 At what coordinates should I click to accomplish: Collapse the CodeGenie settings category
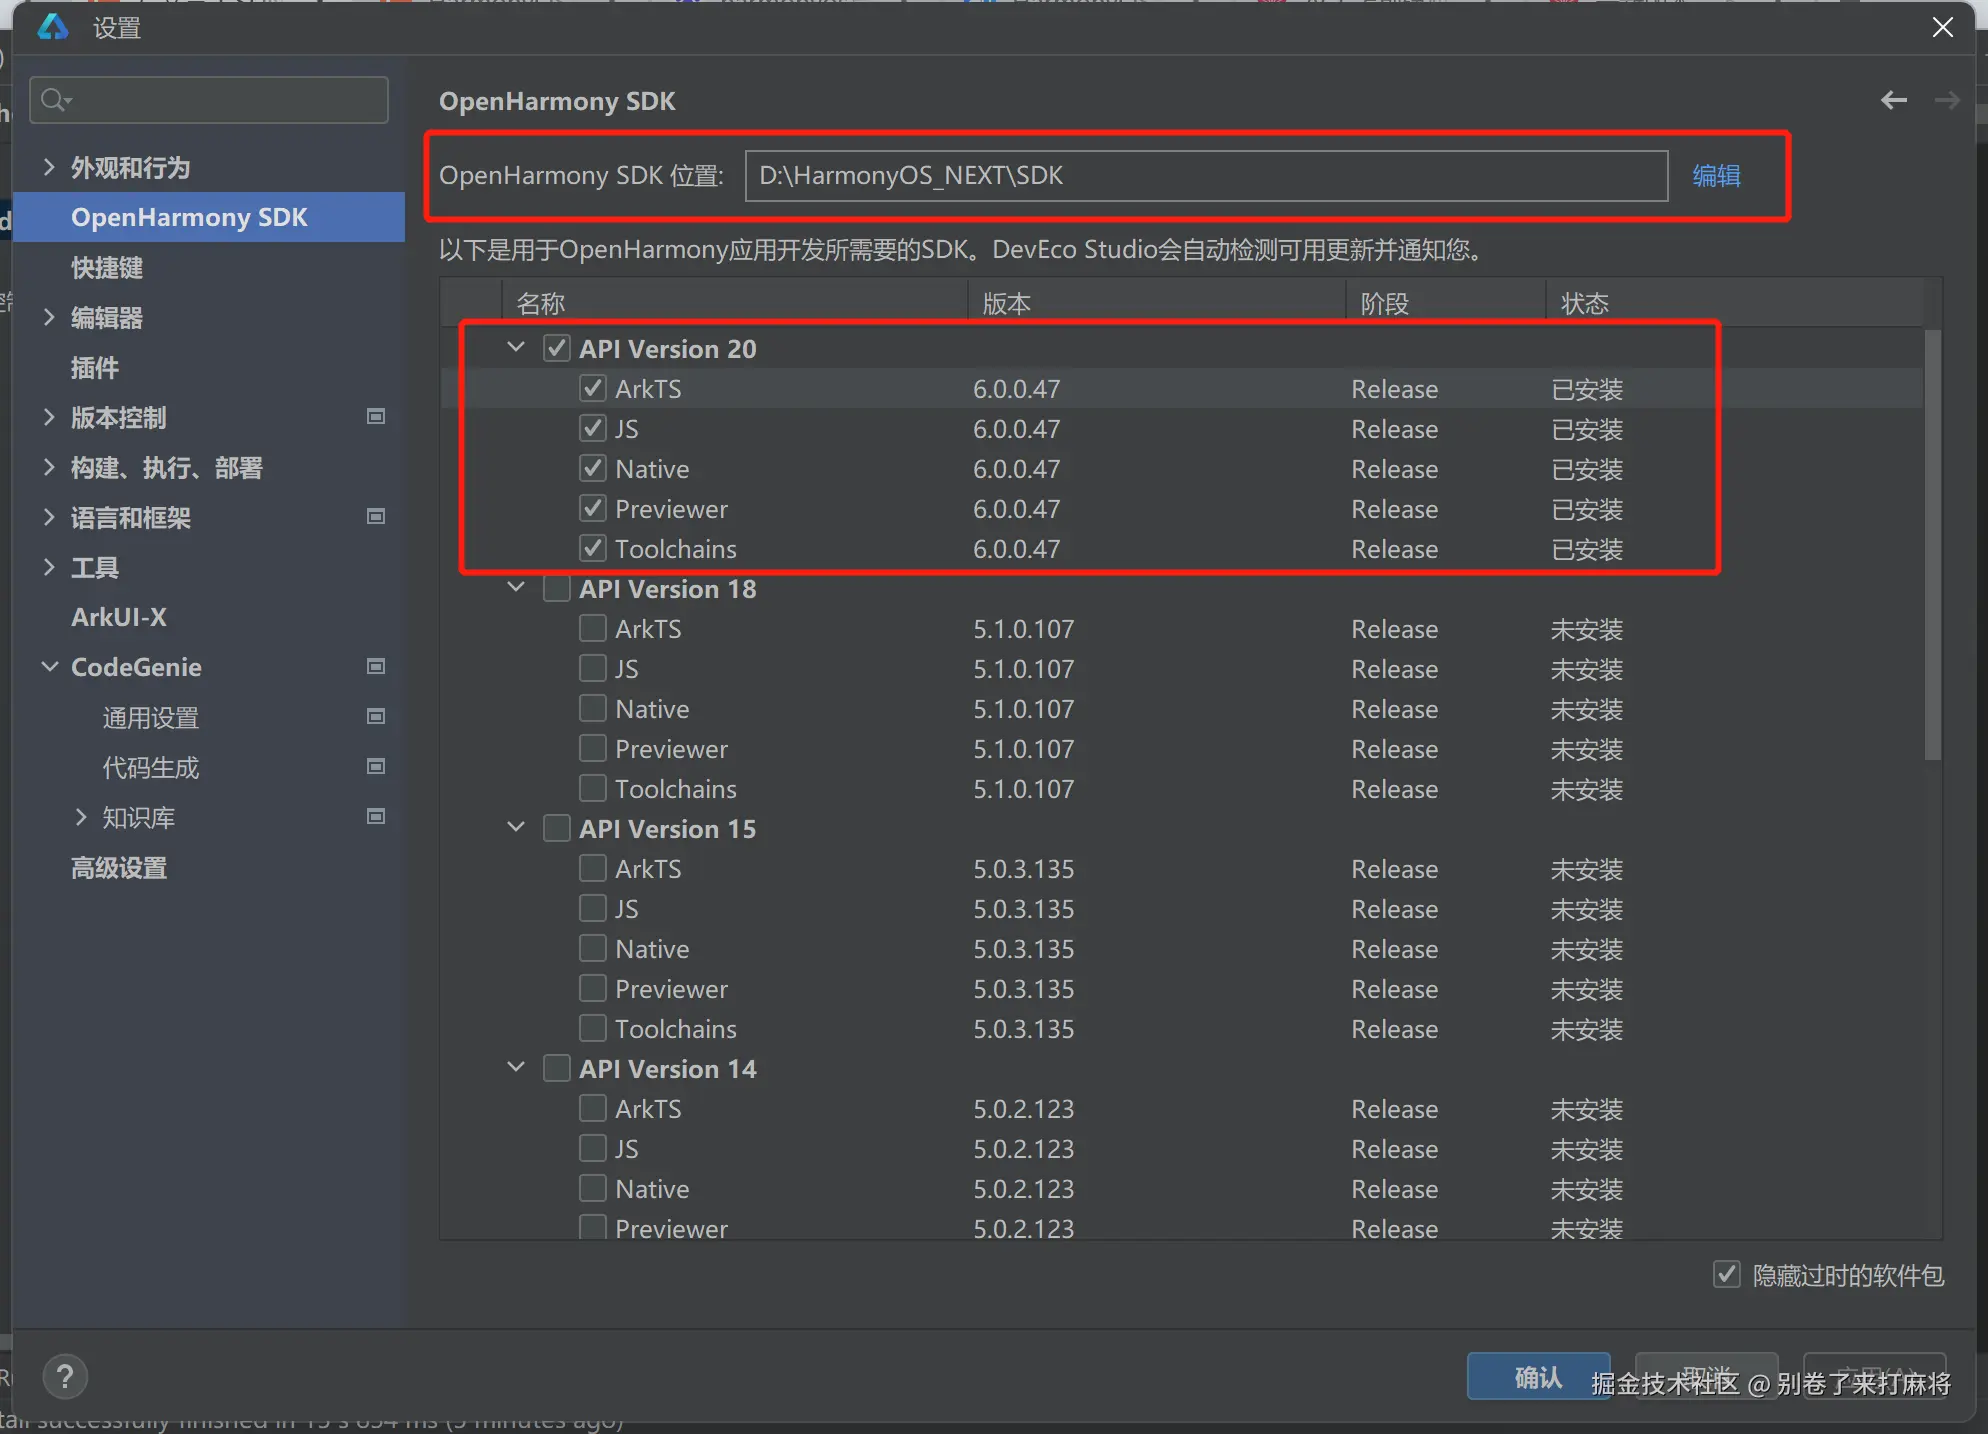click(49, 667)
